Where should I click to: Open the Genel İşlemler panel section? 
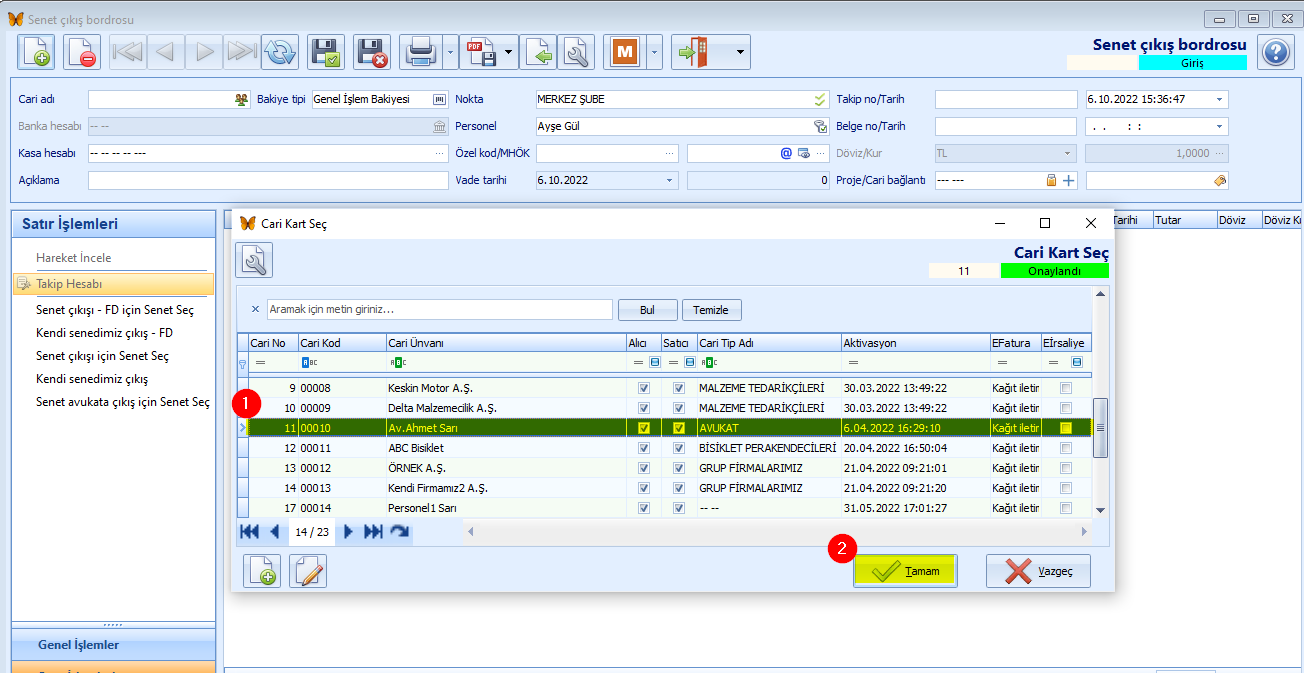(x=113, y=645)
